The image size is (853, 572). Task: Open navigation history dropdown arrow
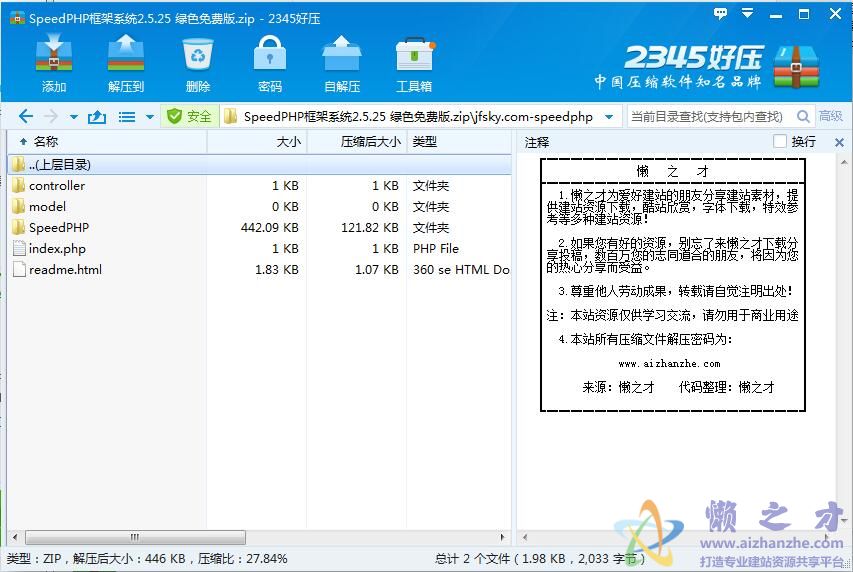click(x=73, y=116)
